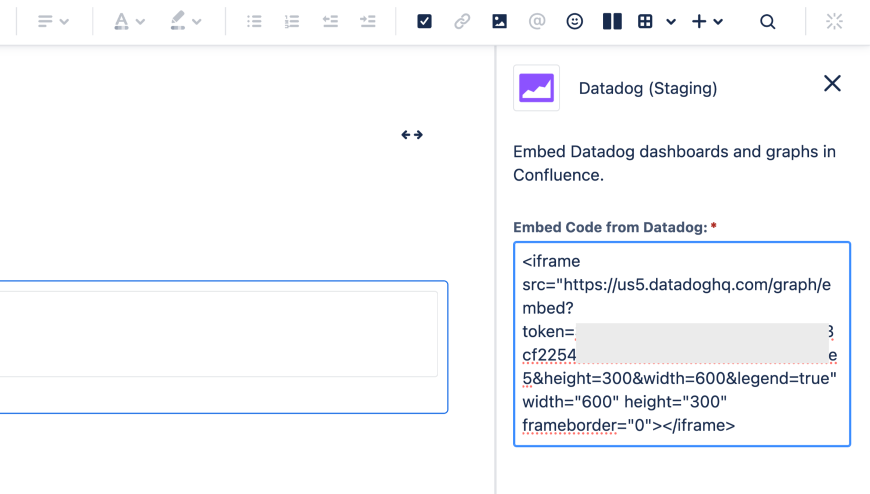Viewport: 870px width, 494px height.
Task: Insert page layouts columns
Action: (612, 21)
